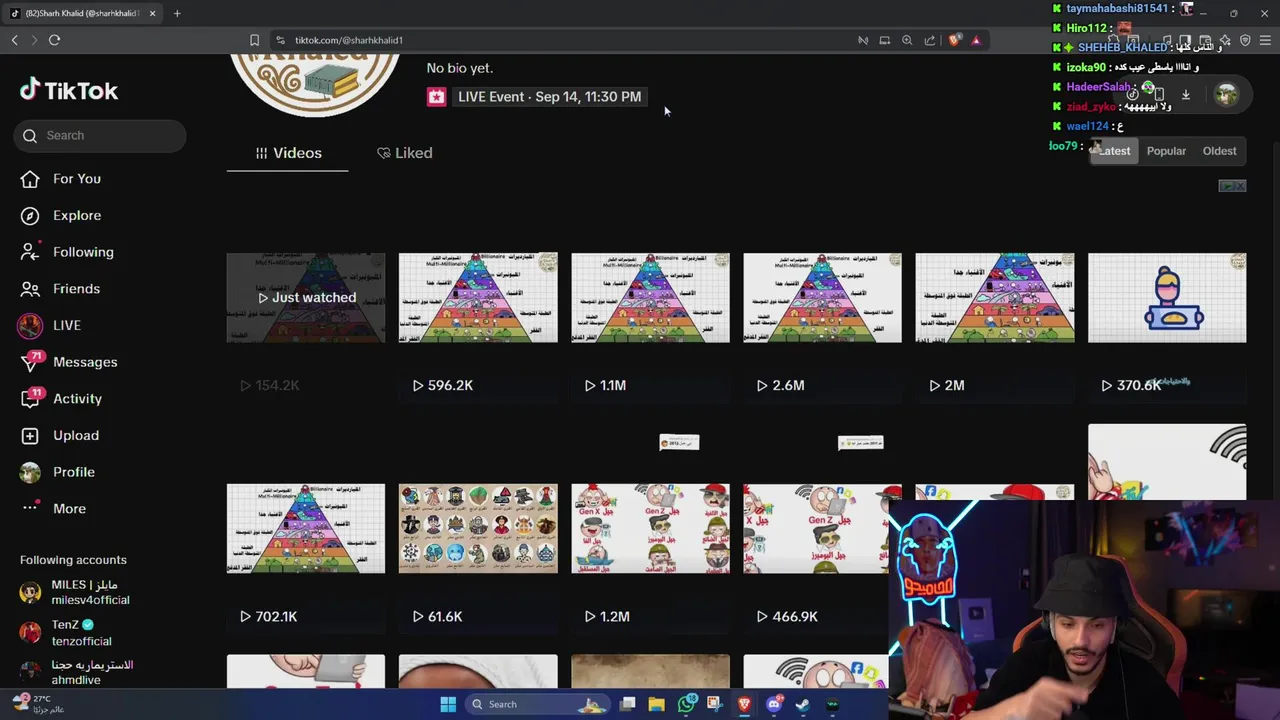Image resolution: width=1280 pixels, height=720 pixels.
Task: Open the Brave main hamburger menu
Action: 1266,40
